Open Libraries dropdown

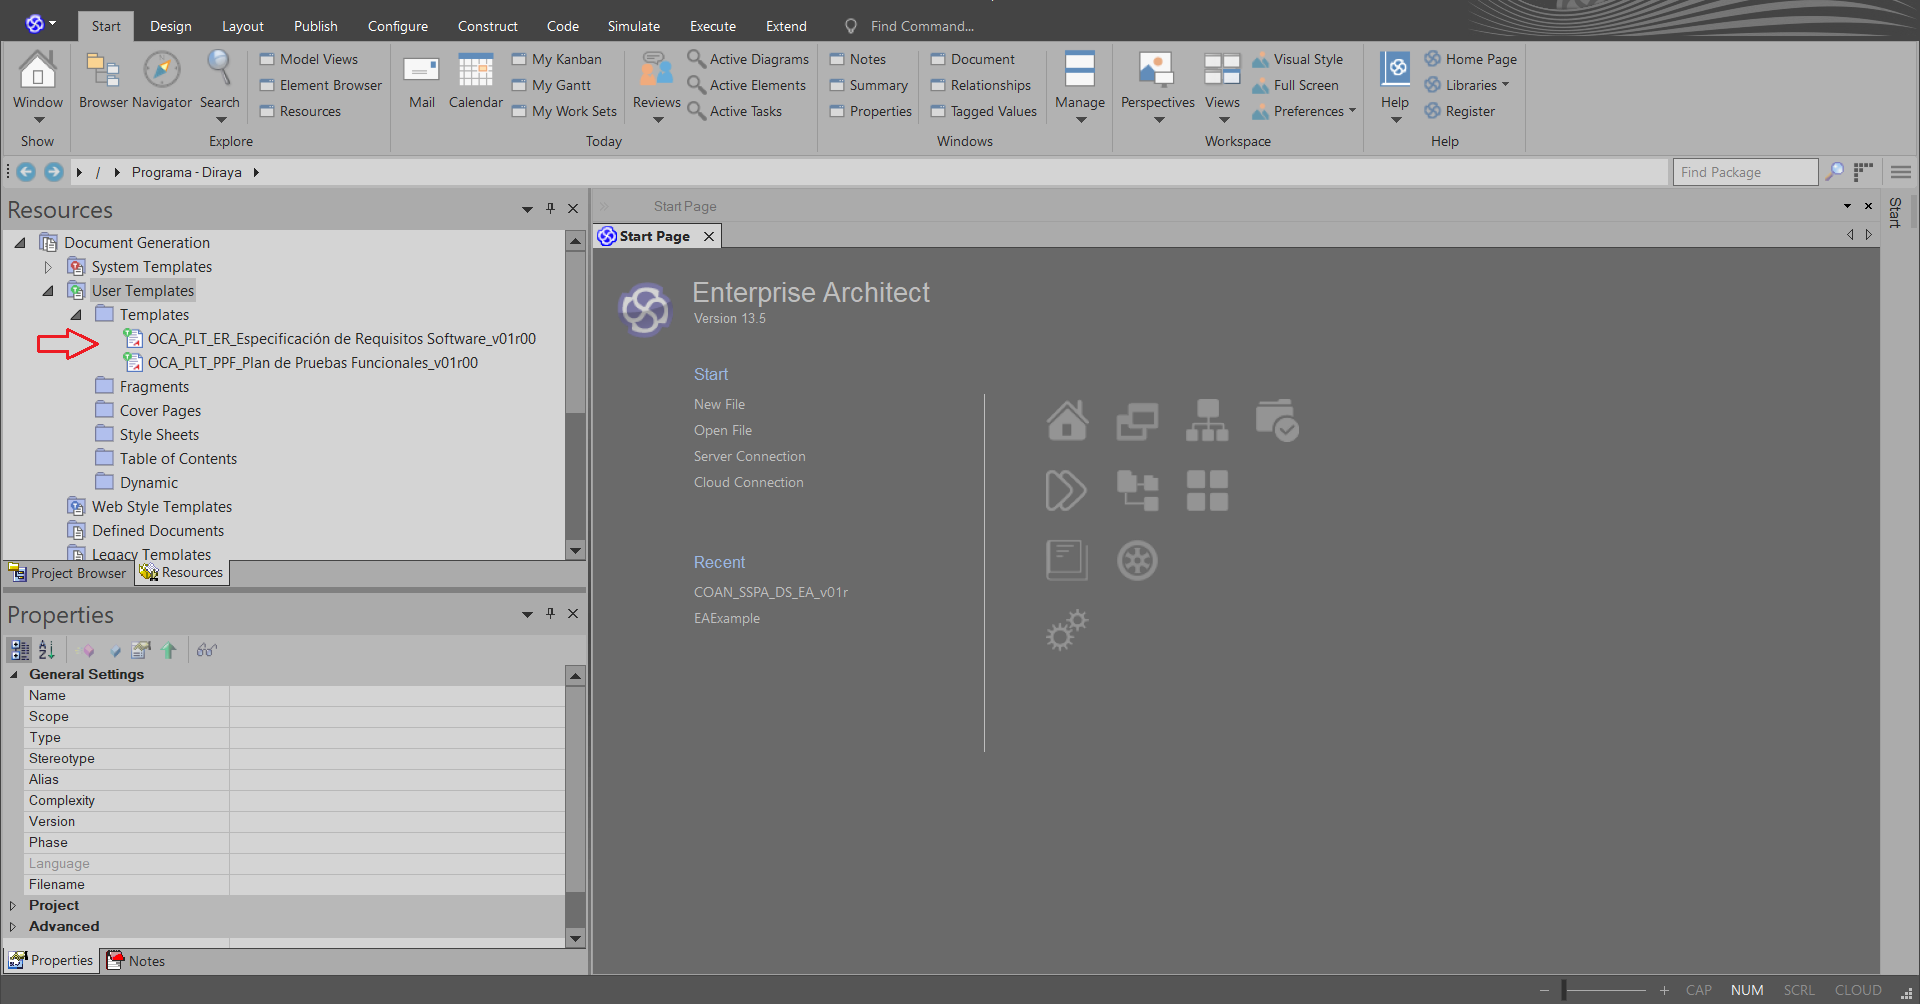[x=1466, y=85]
